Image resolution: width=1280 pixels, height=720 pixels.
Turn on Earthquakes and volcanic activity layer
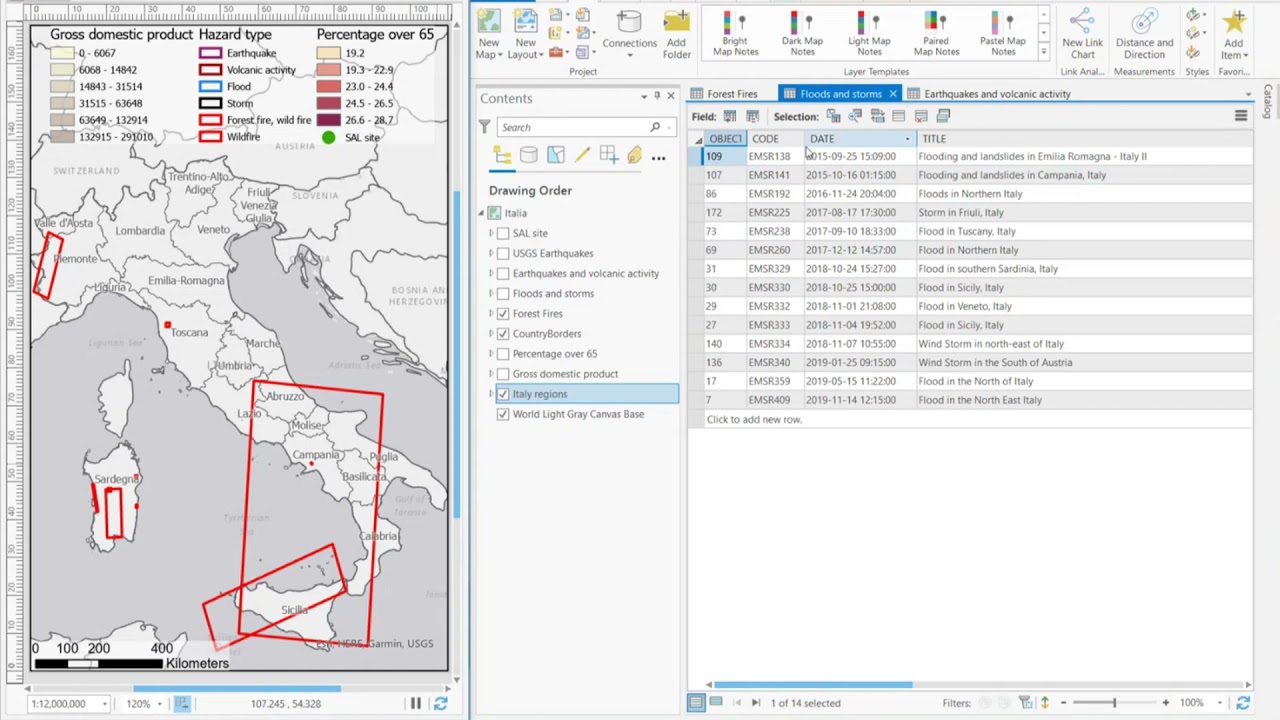[x=503, y=273]
